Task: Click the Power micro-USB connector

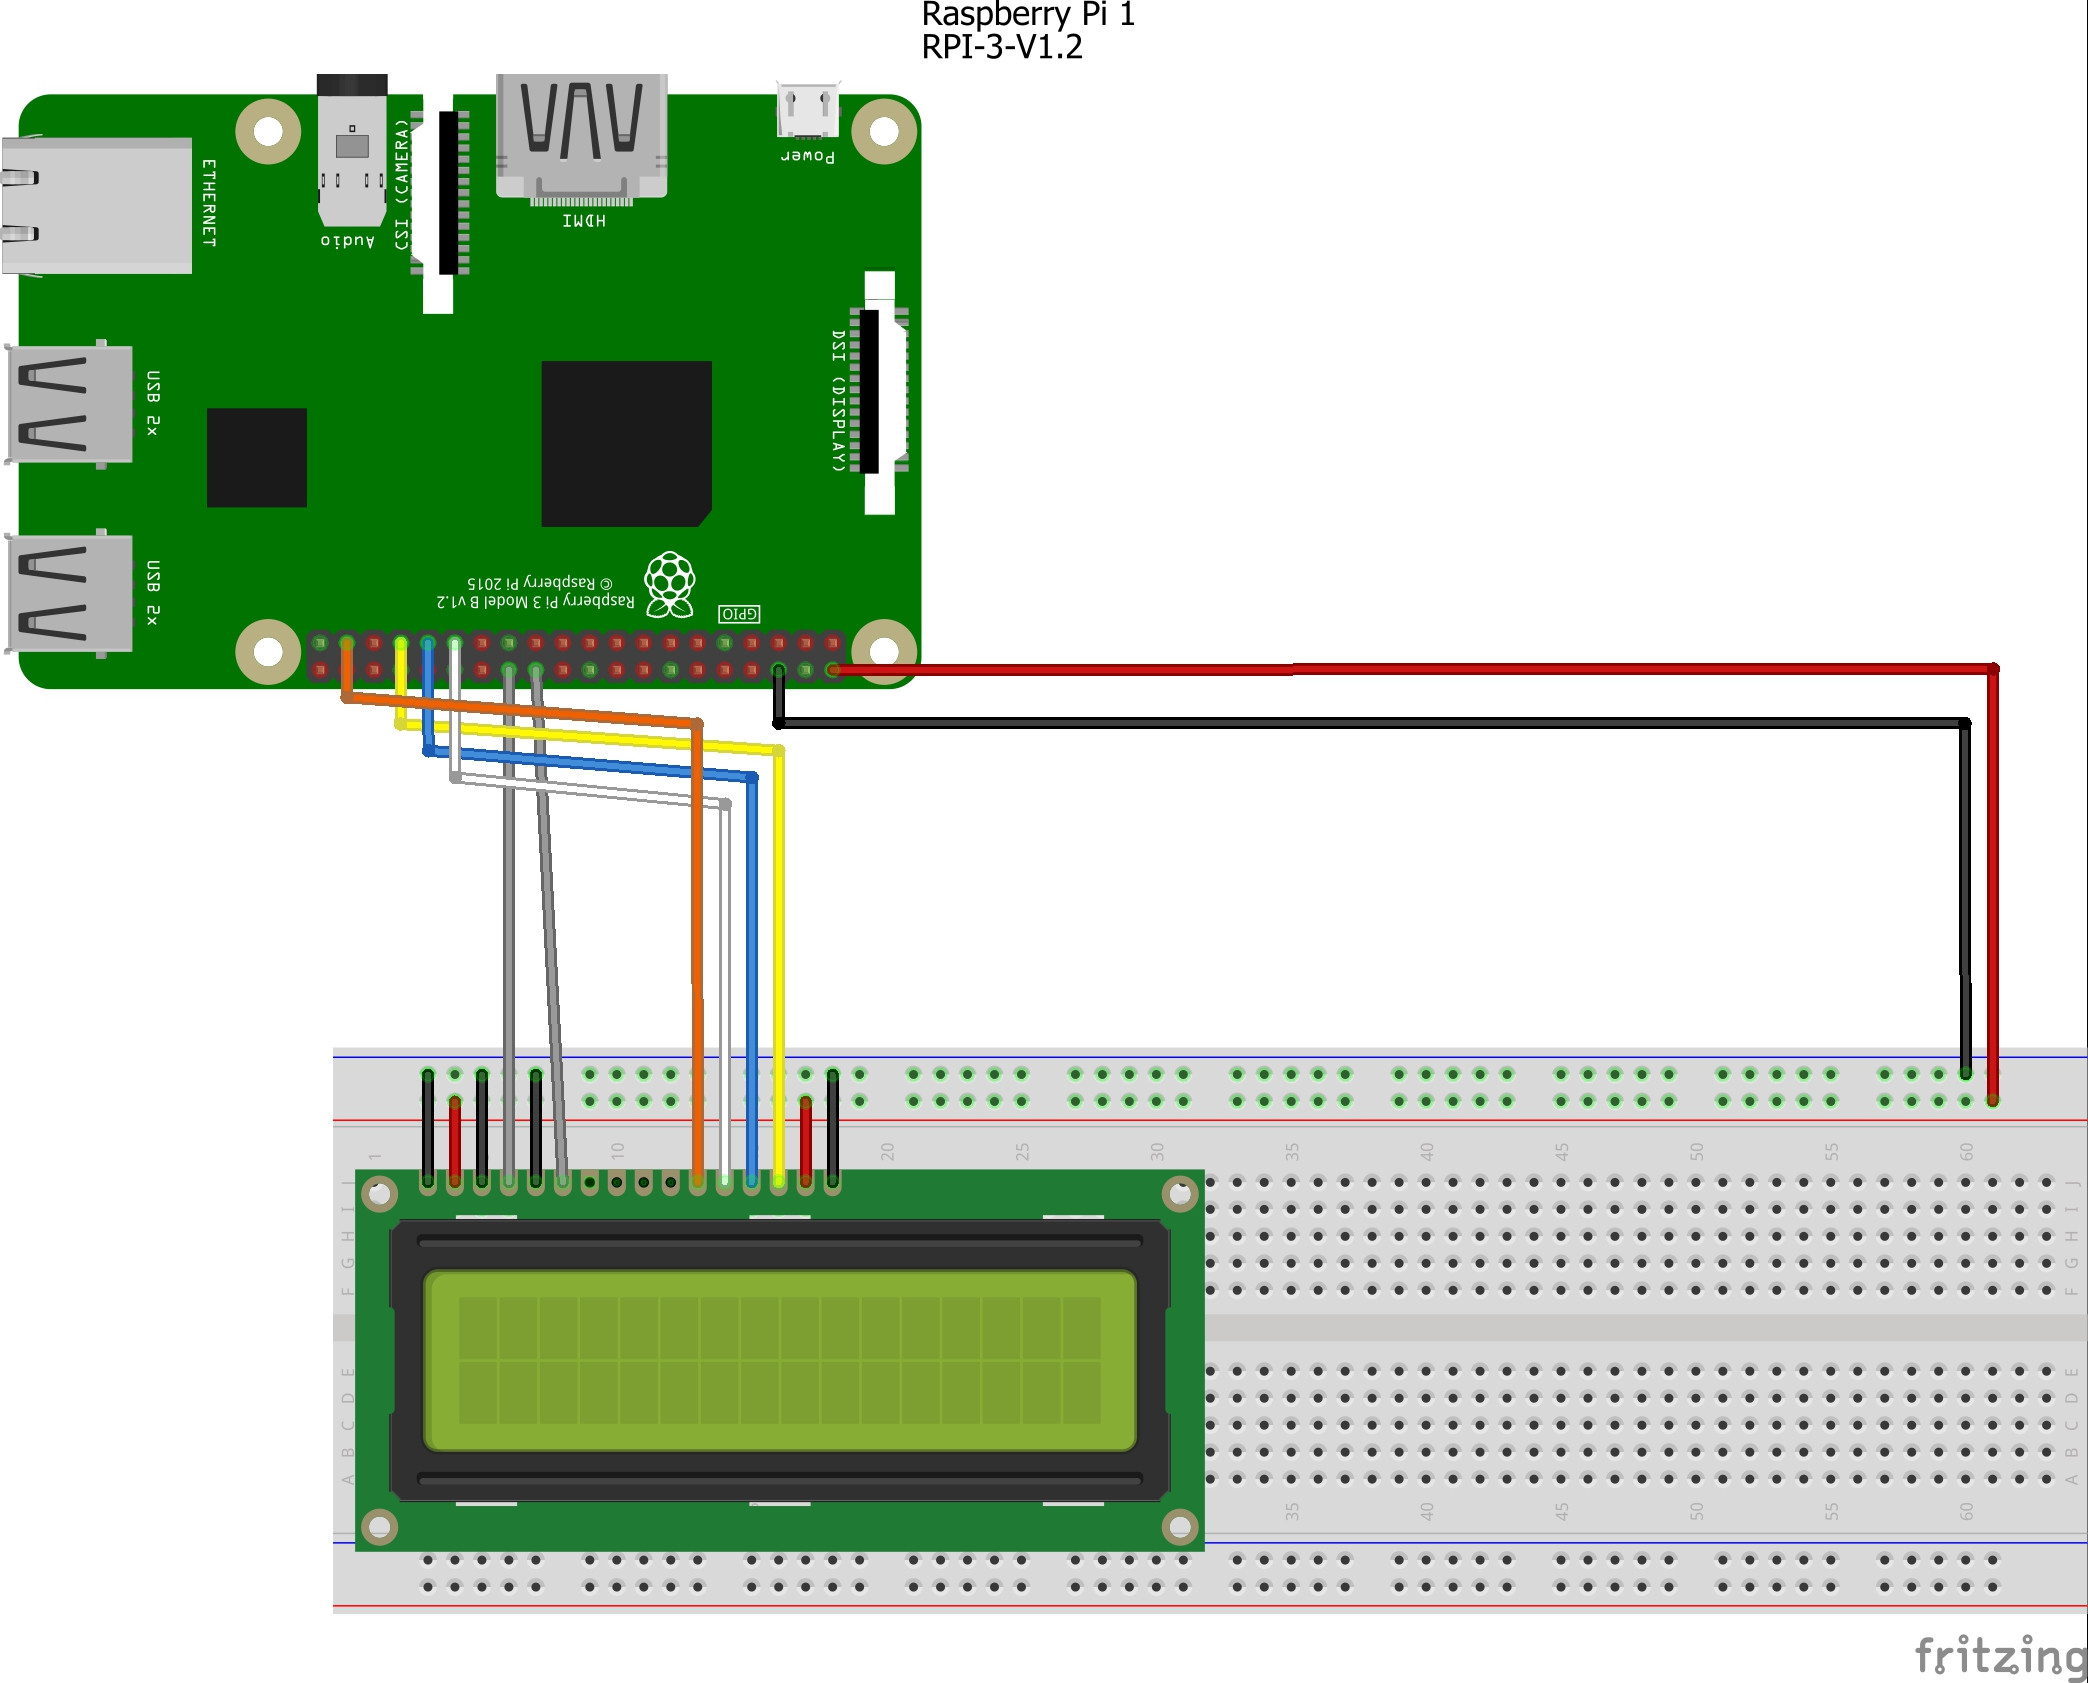Action: (x=810, y=110)
